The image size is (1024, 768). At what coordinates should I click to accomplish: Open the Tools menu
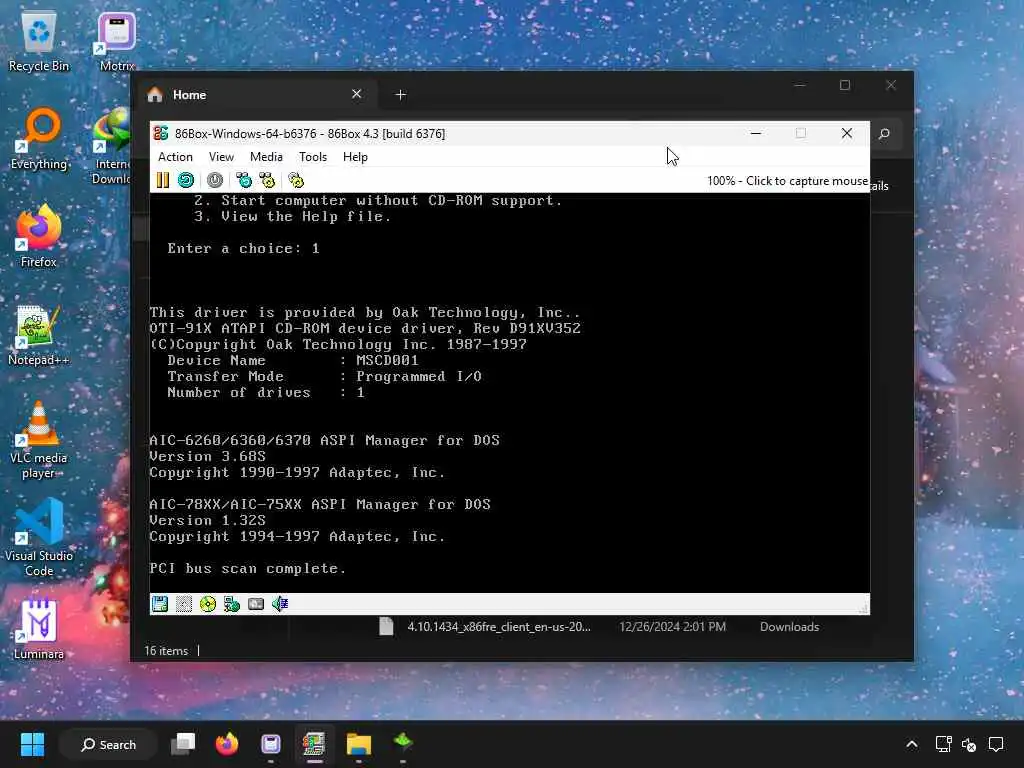click(313, 157)
